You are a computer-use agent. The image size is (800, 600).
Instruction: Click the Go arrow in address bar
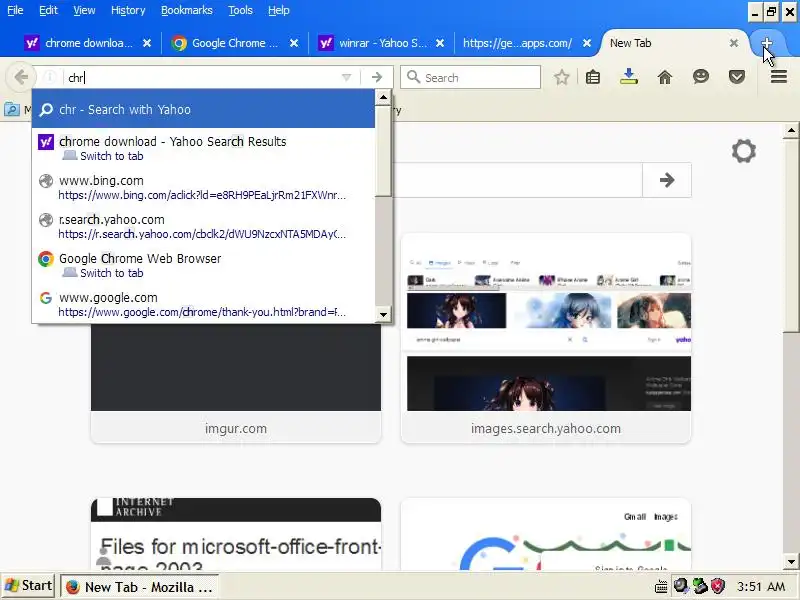pos(377,78)
